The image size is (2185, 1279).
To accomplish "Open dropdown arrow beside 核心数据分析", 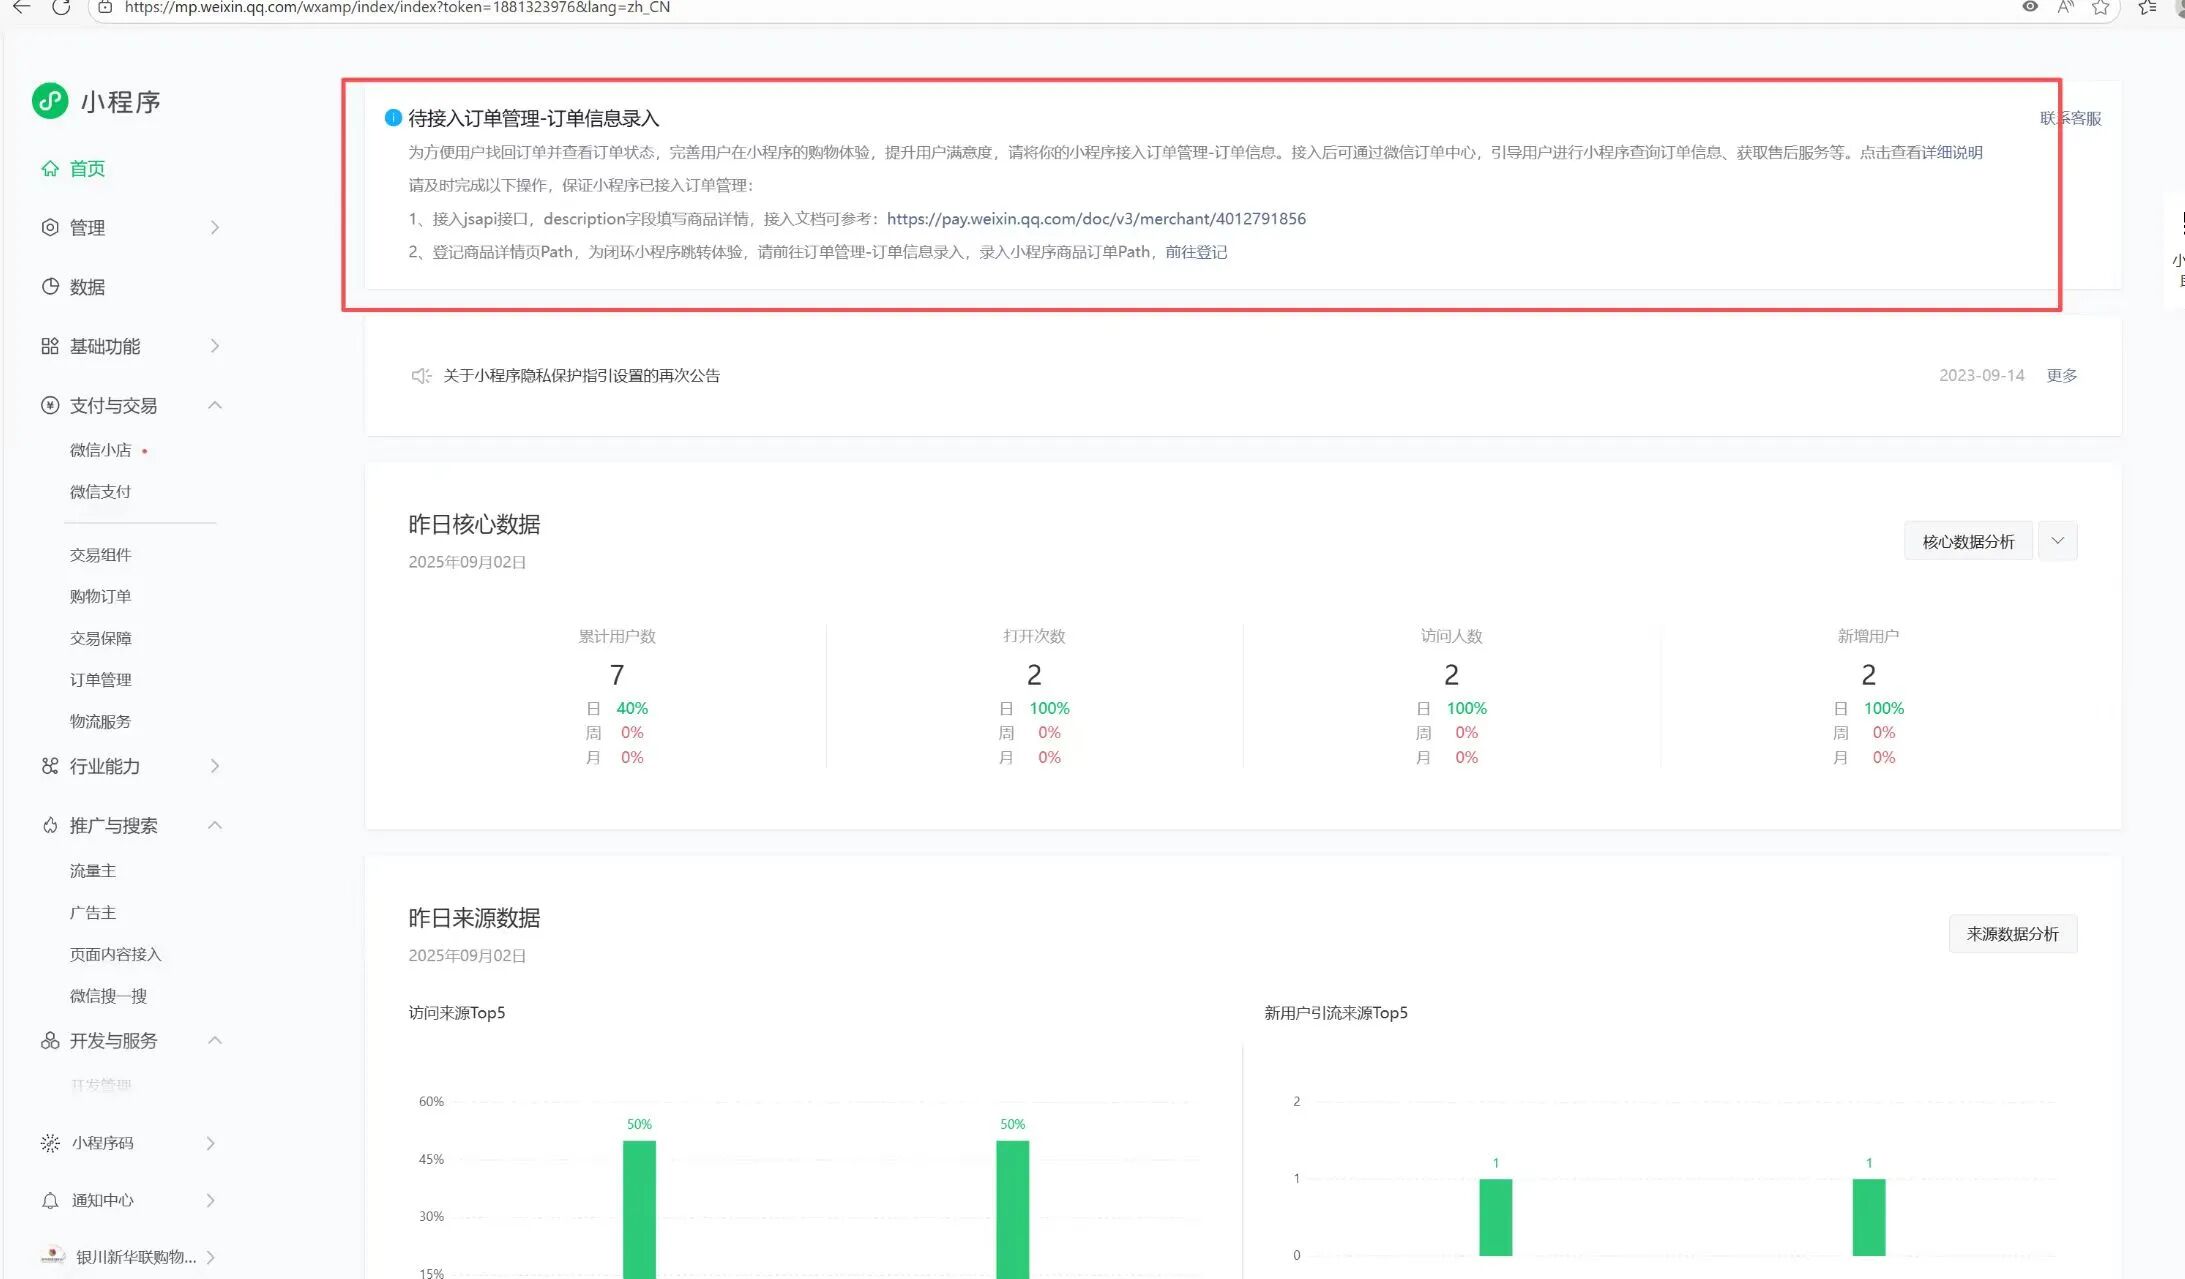I will tap(2057, 541).
